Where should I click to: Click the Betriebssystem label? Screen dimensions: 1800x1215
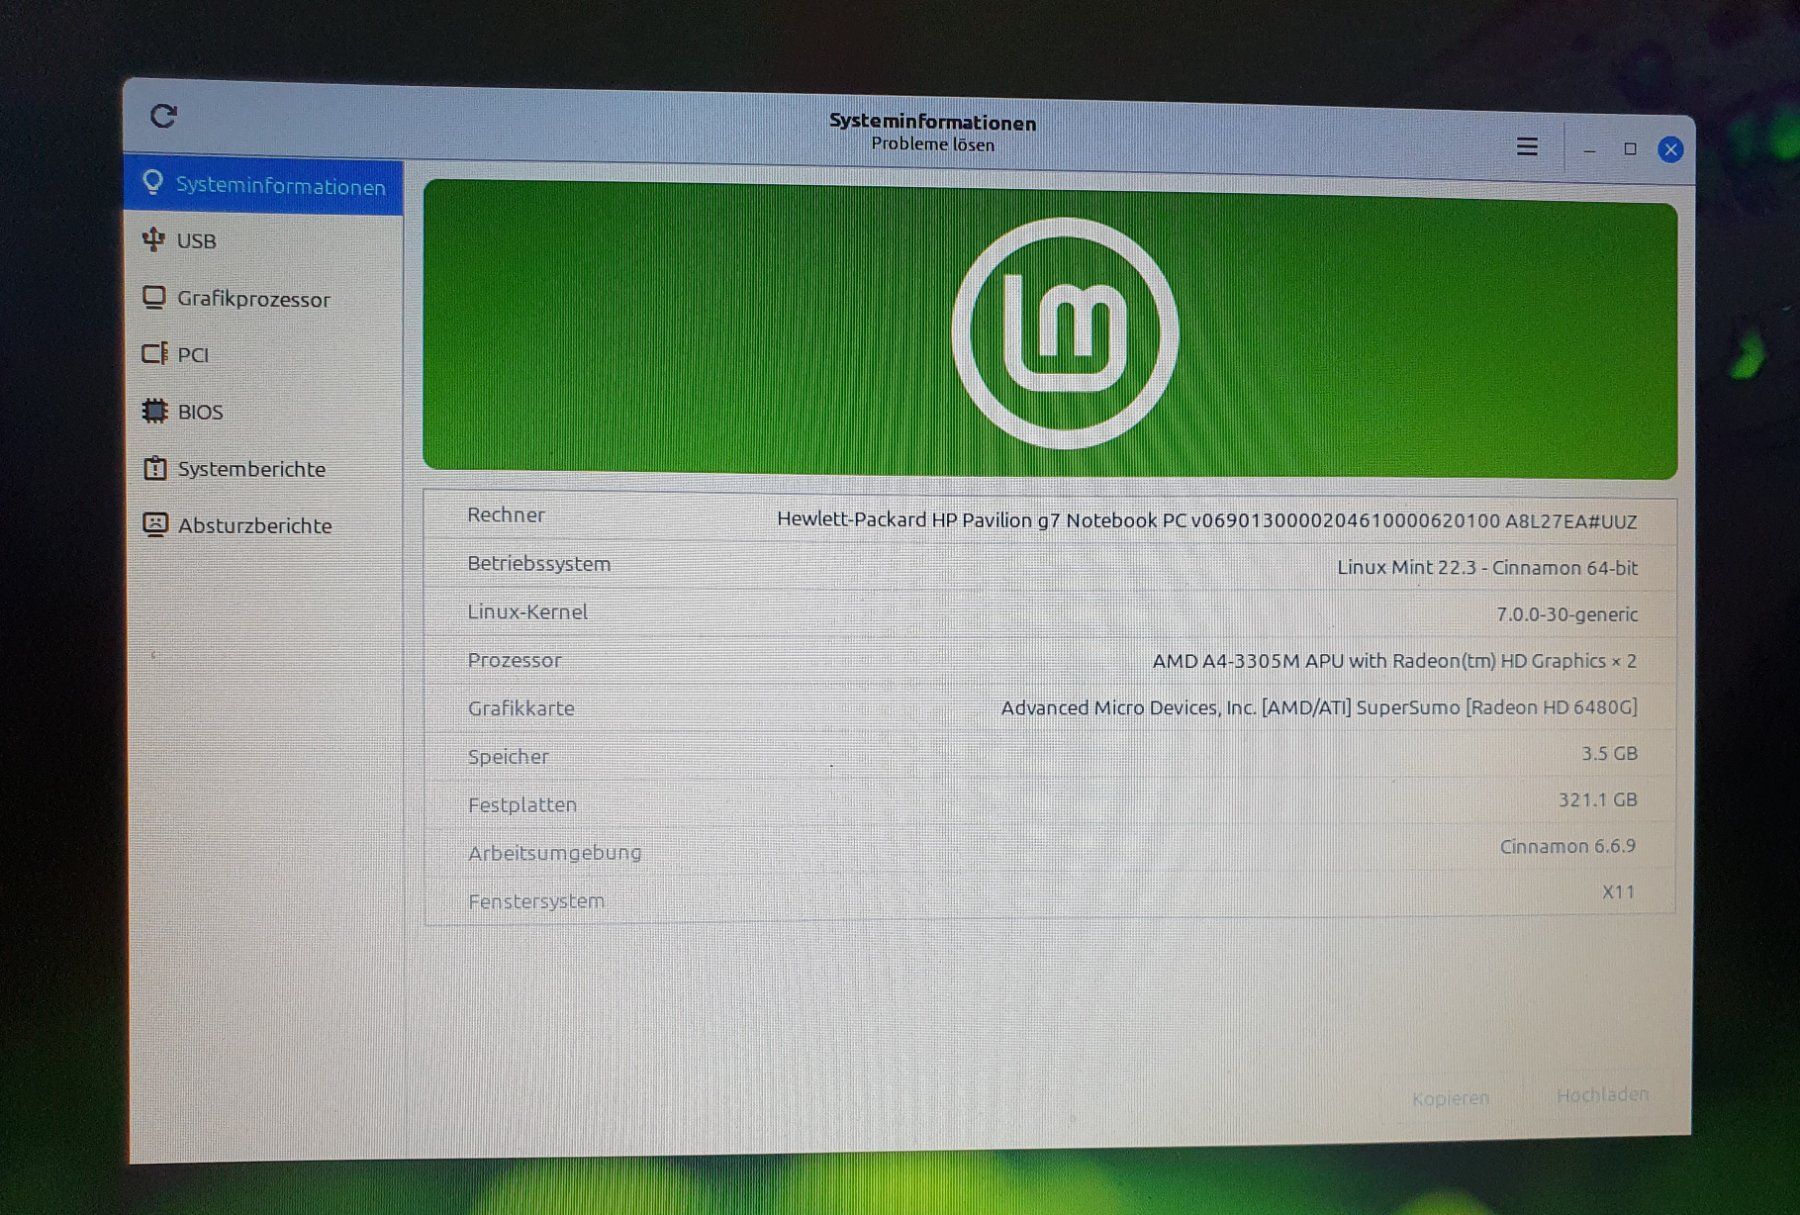(539, 564)
